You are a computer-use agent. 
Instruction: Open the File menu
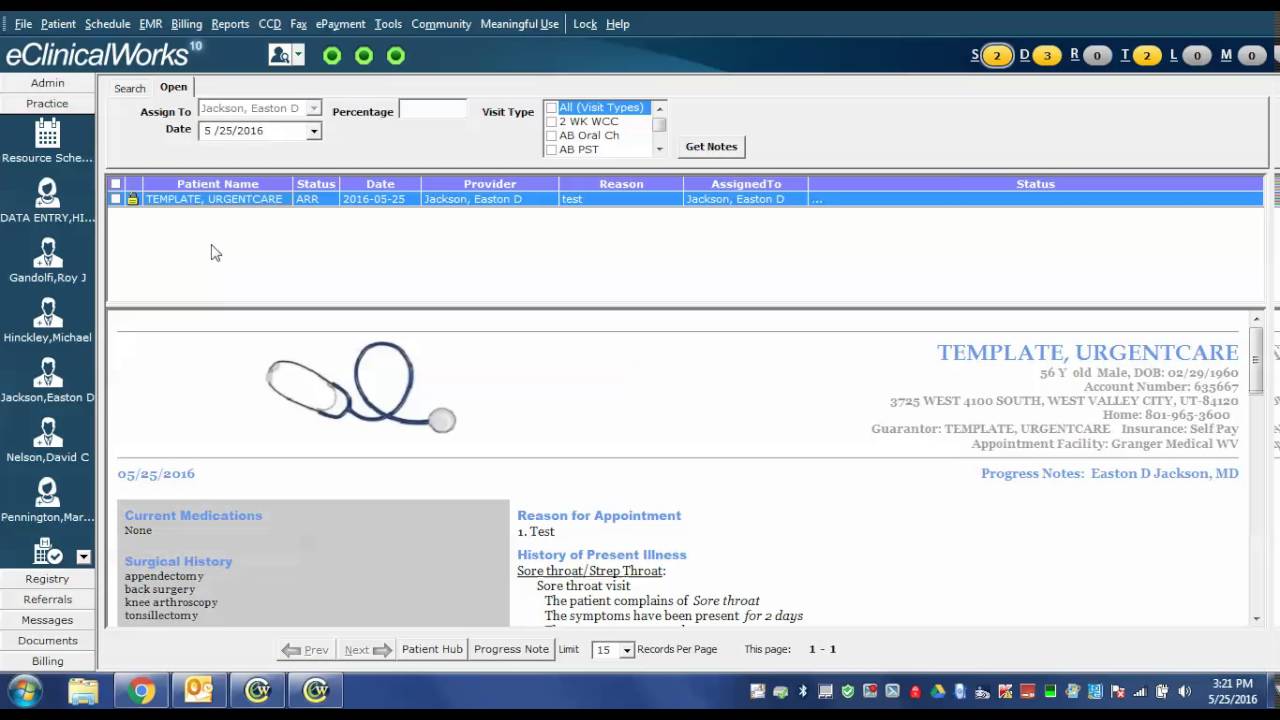(x=23, y=24)
